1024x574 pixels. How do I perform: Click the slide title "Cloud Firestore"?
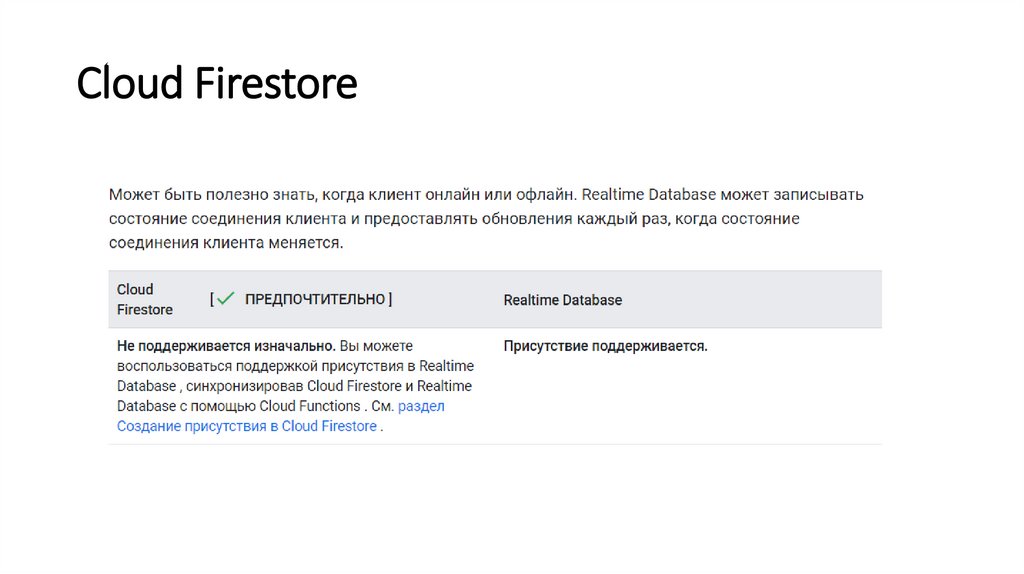click(217, 83)
